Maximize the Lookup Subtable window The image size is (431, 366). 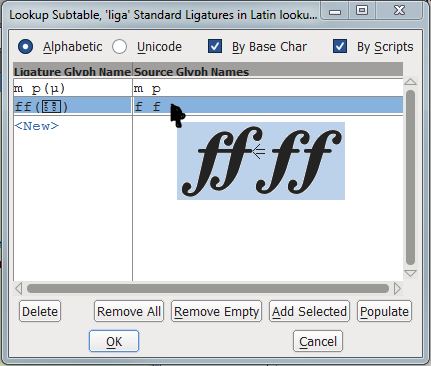(x=362, y=11)
